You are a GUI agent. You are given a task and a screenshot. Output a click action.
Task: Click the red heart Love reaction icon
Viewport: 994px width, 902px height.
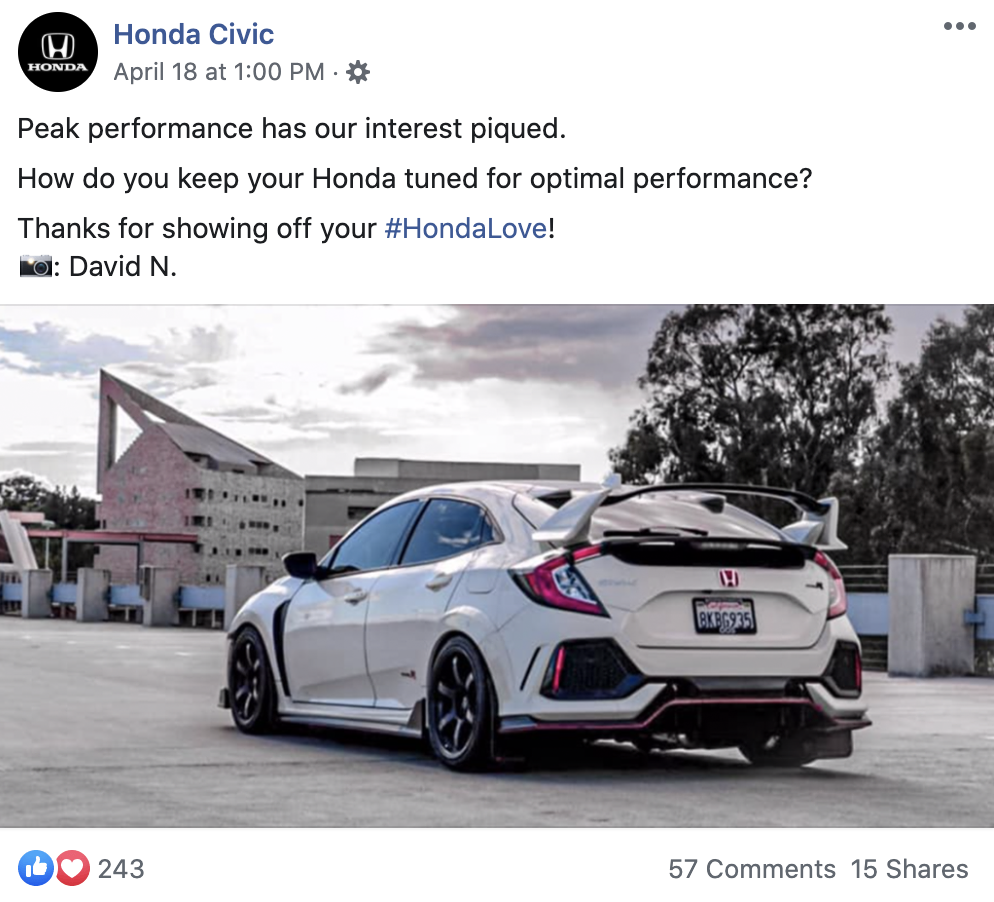72,868
